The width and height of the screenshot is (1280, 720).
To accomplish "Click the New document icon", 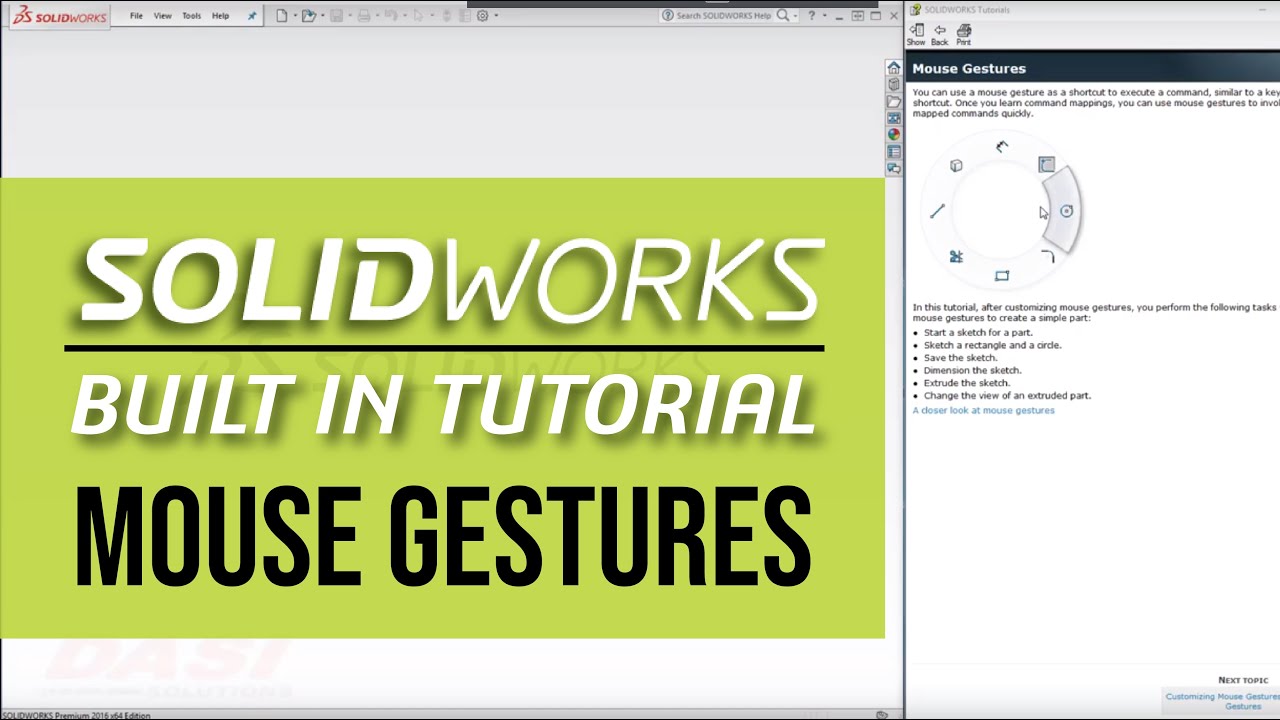I will (x=282, y=16).
